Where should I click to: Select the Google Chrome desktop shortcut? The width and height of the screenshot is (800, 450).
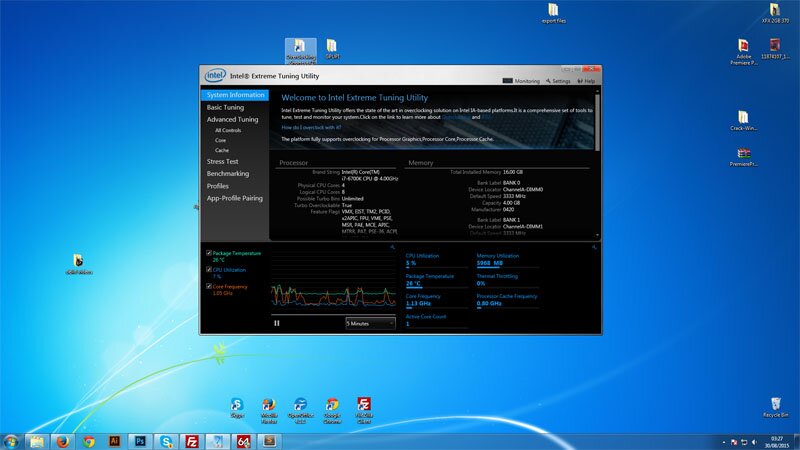point(332,411)
